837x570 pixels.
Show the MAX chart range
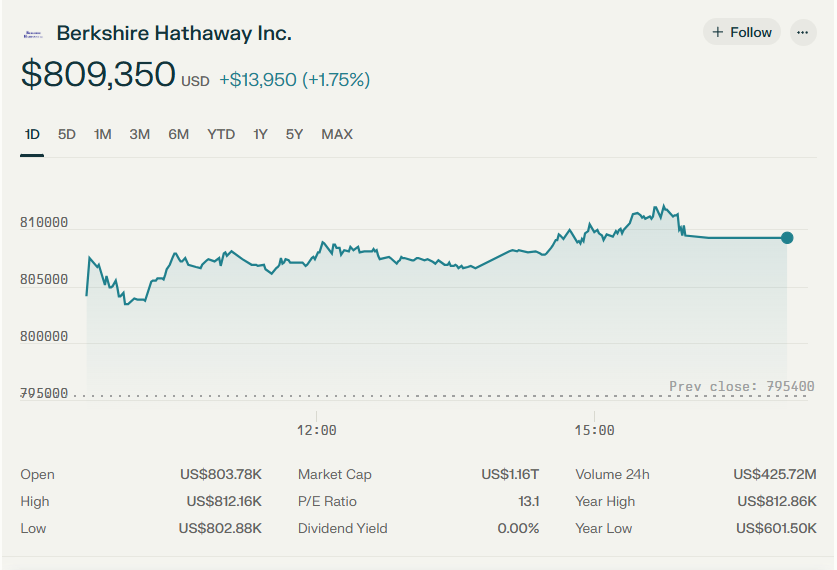[x=337, y=134]
